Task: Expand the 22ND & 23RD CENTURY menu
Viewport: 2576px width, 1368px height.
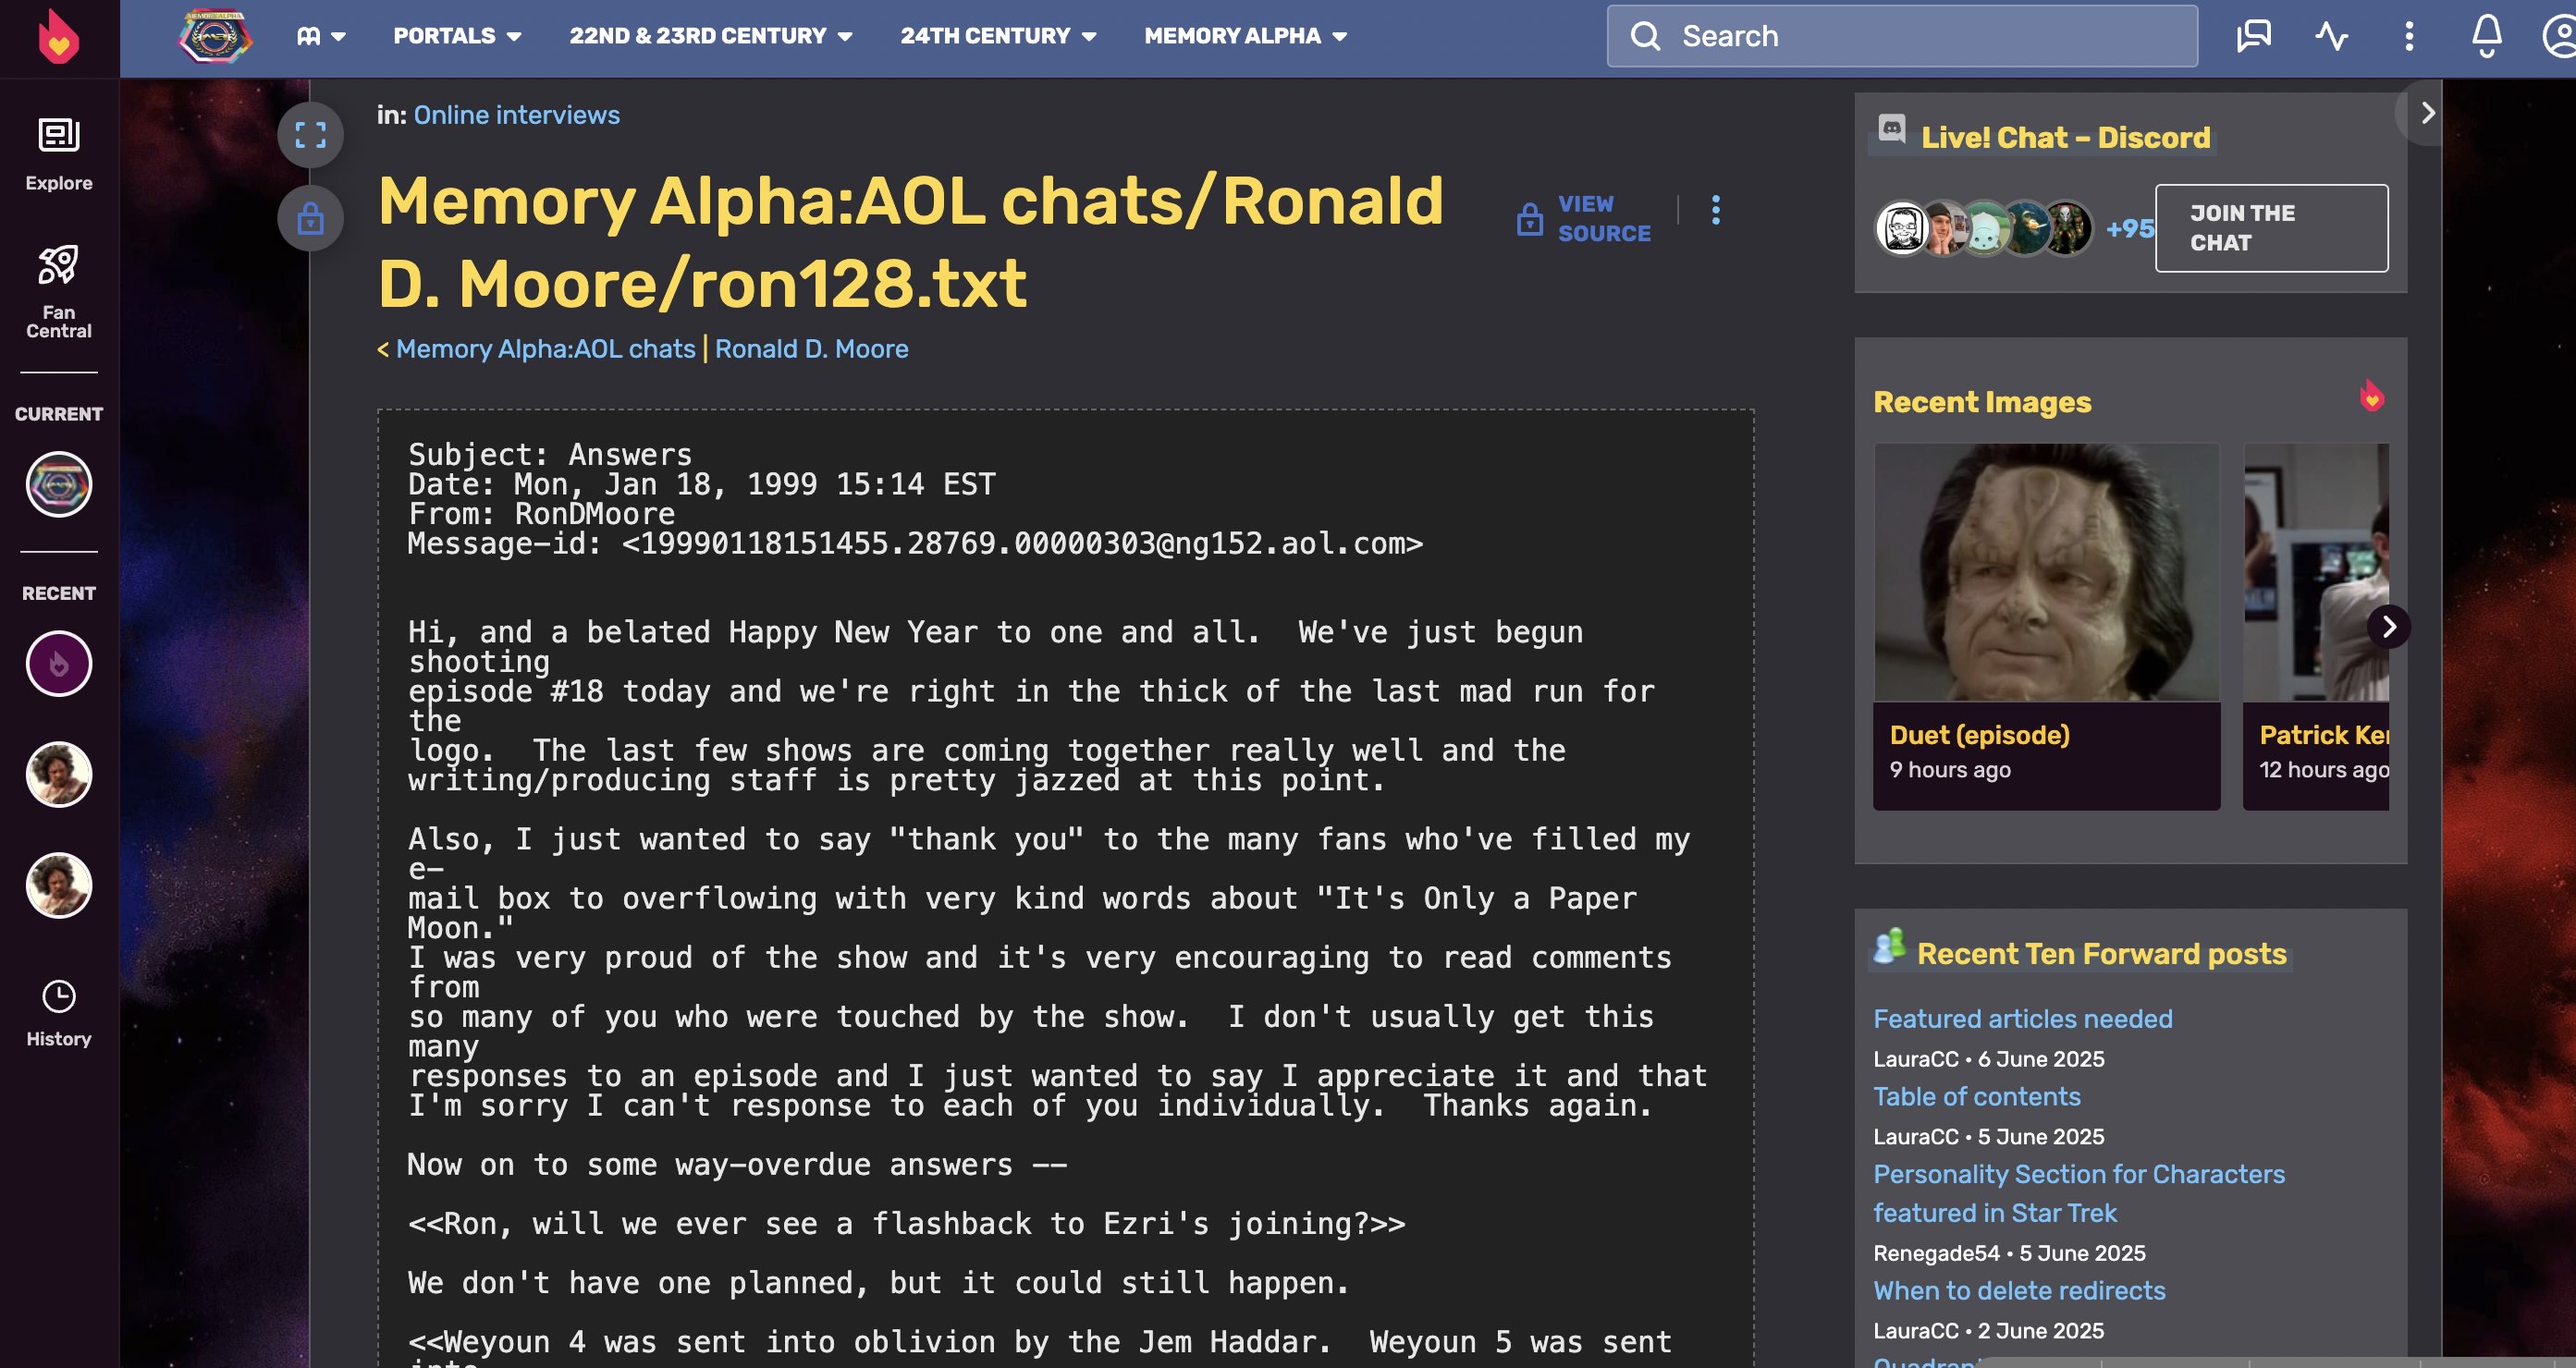Action: 711,36
